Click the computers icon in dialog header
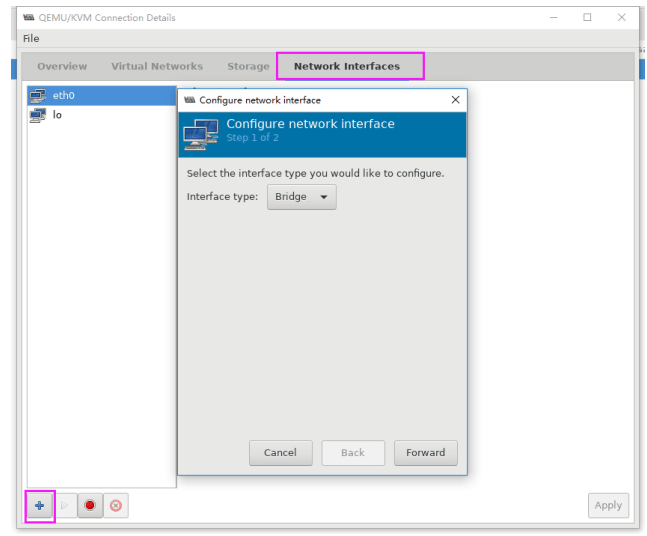This screenshot has width=647, height=536. tap(201, 134)
